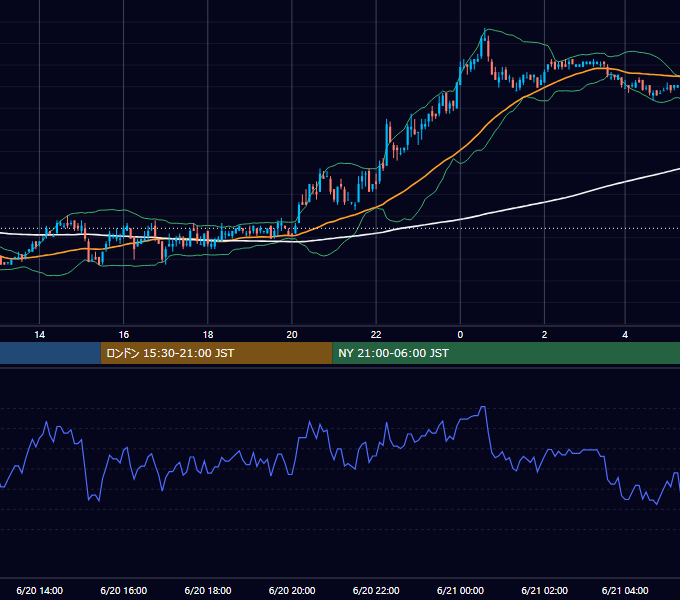Image resolution: width=680 pixels, height=600 pixels.
Task: Click the 2 hour label on price chart axis
Action: click(544, 335)
